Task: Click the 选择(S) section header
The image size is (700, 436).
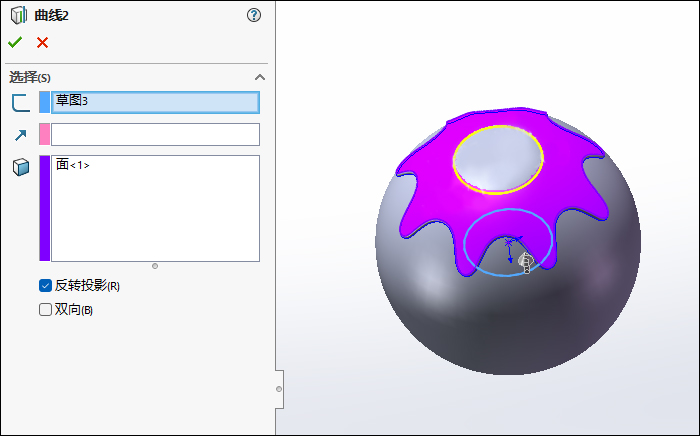Action: [30, 77]
